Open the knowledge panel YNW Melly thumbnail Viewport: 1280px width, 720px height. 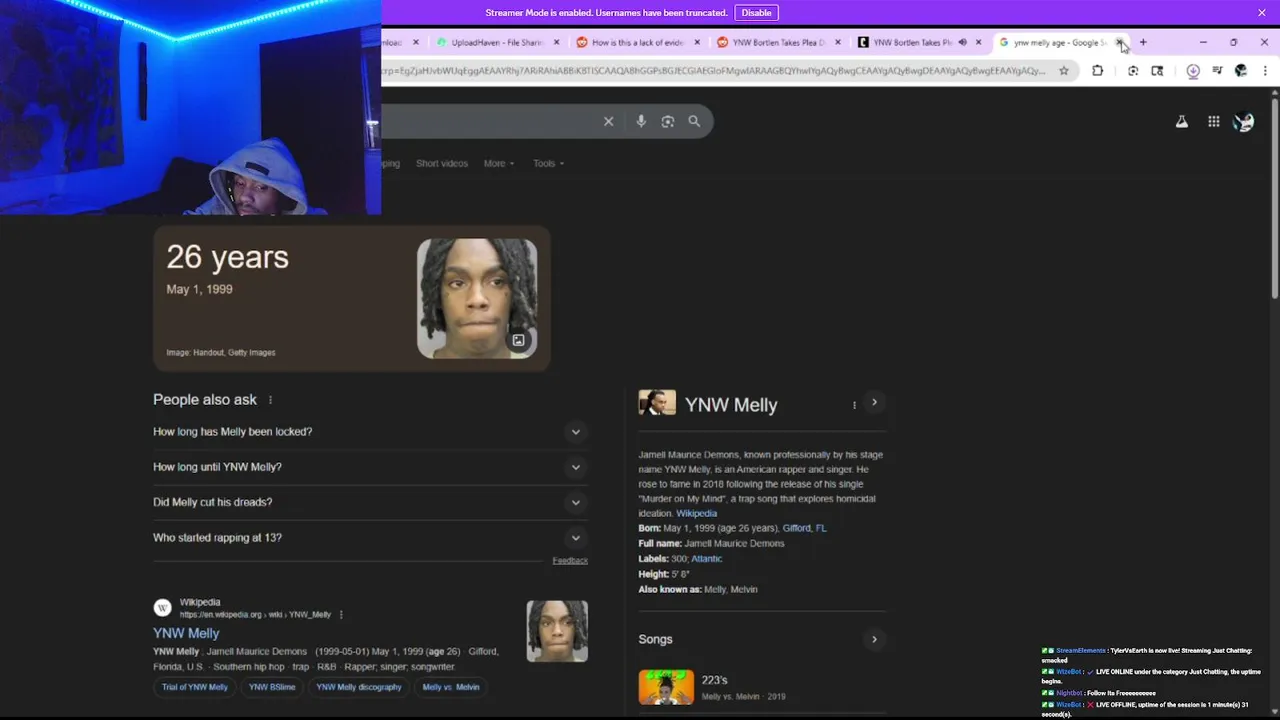pyautogui.click(x=657, y=402)
